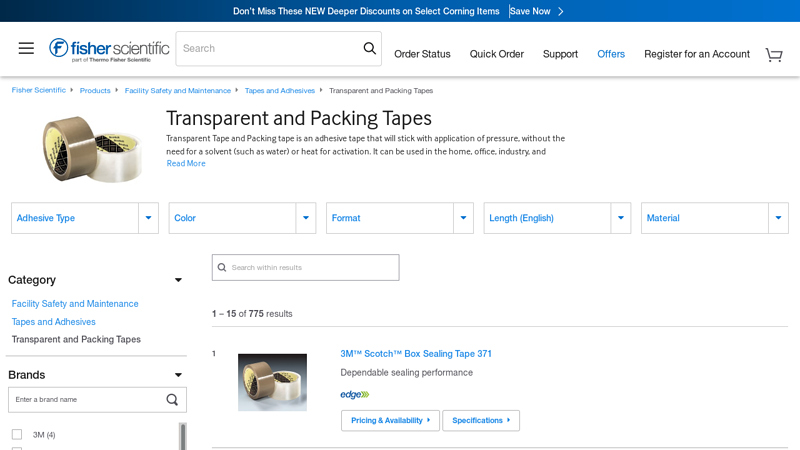Image resolution: width=800 pixels, height=450 pixels.
Task: Go to Products breadcrumb
Action: pyautogui.click(x=95, y=90)
